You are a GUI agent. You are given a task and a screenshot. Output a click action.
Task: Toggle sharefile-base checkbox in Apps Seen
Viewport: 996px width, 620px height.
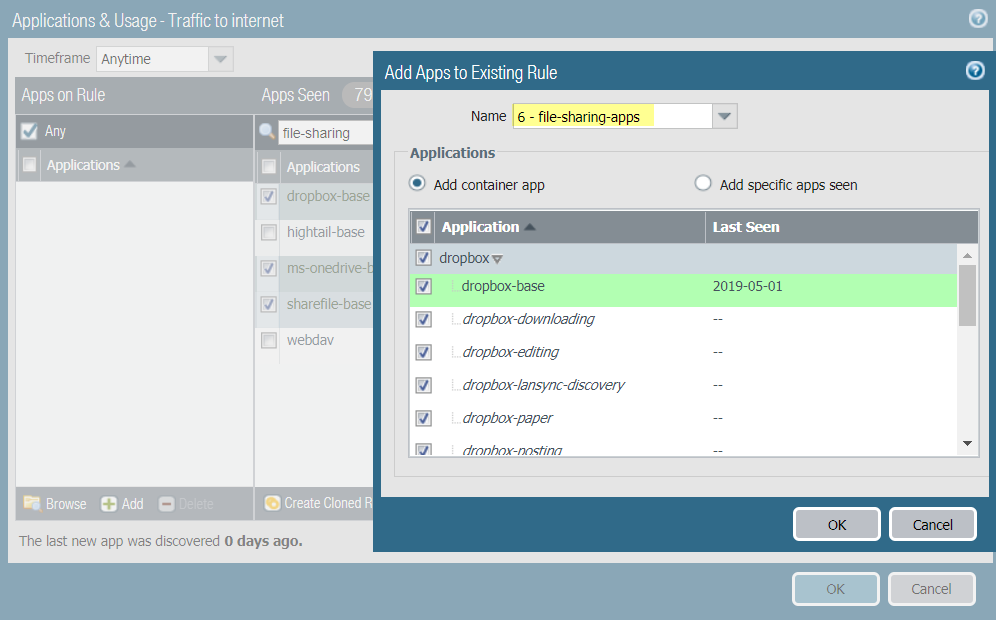click(269, 304)
